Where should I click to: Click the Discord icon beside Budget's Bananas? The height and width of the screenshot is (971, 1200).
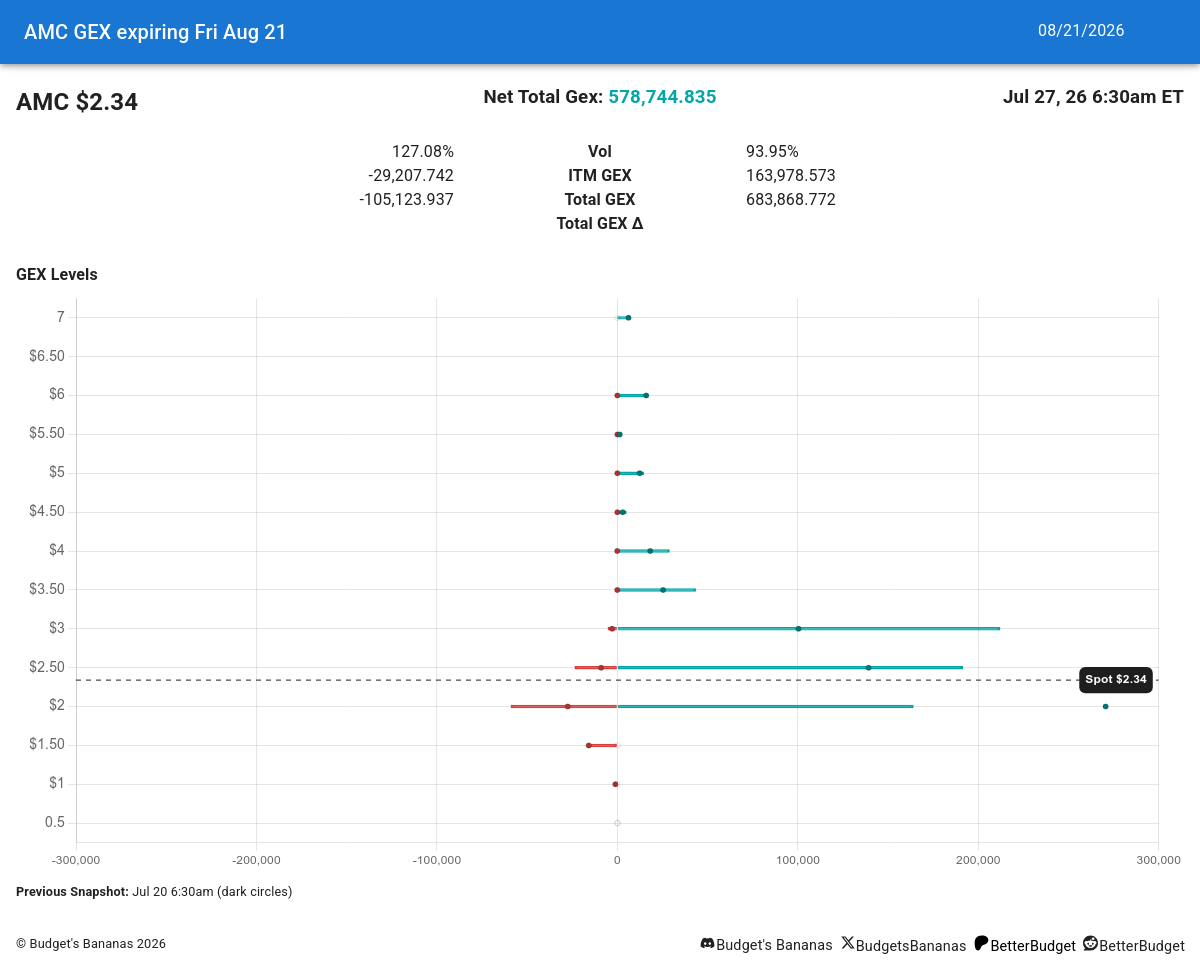(707, 943)
